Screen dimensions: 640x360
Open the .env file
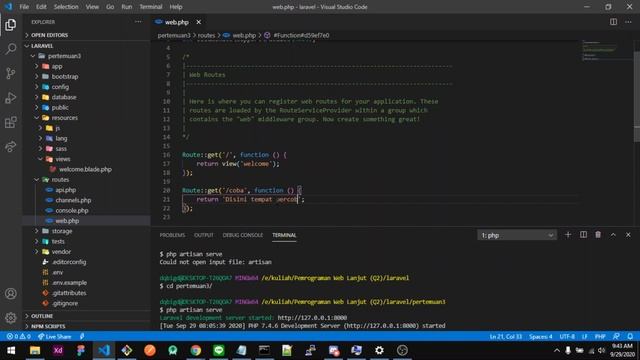point(87,272)
